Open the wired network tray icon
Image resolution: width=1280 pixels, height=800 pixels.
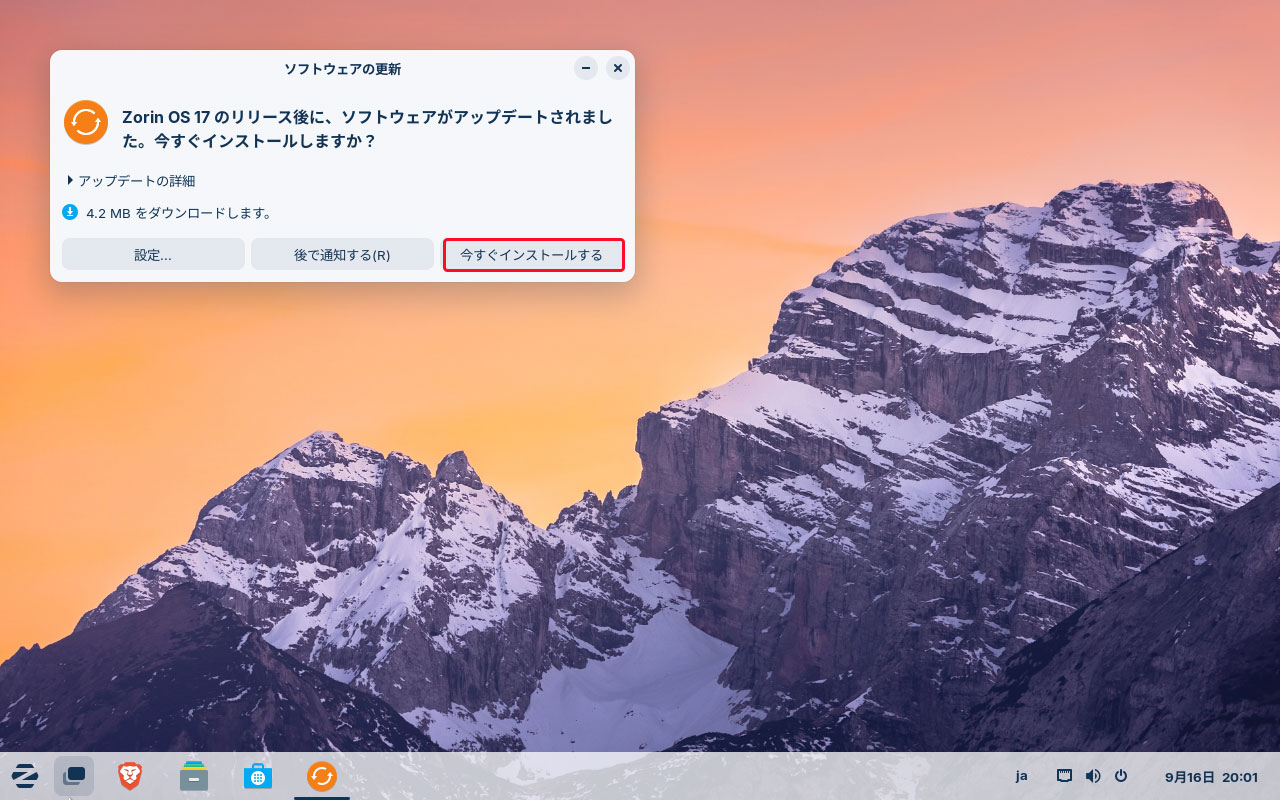click(x=1065, y=776)
